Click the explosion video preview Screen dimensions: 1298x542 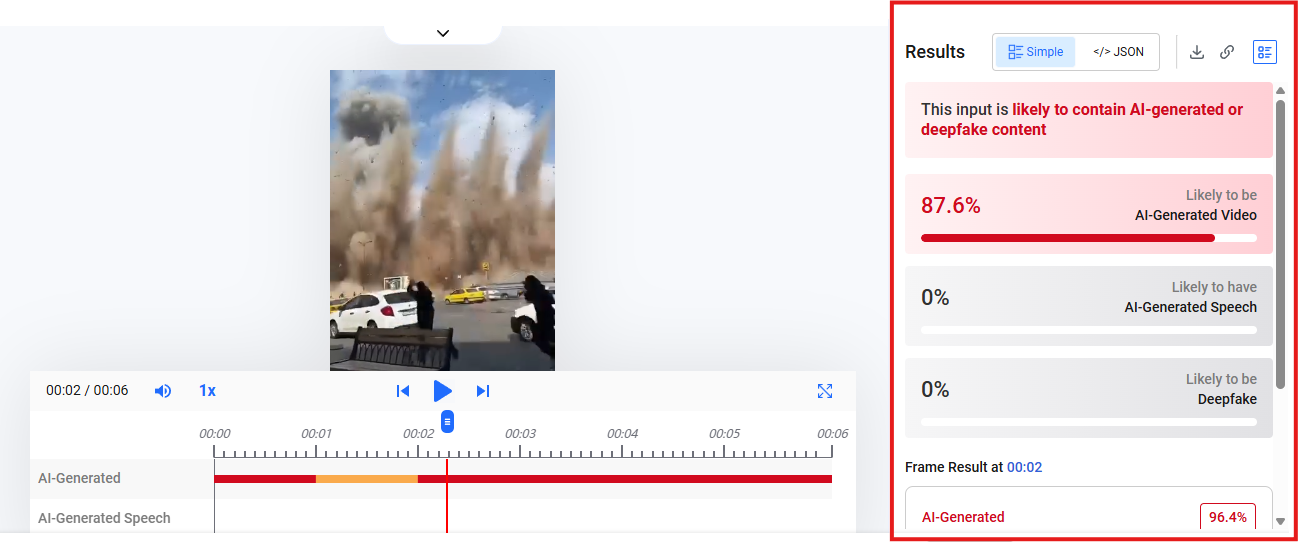[x=442, y=220]
